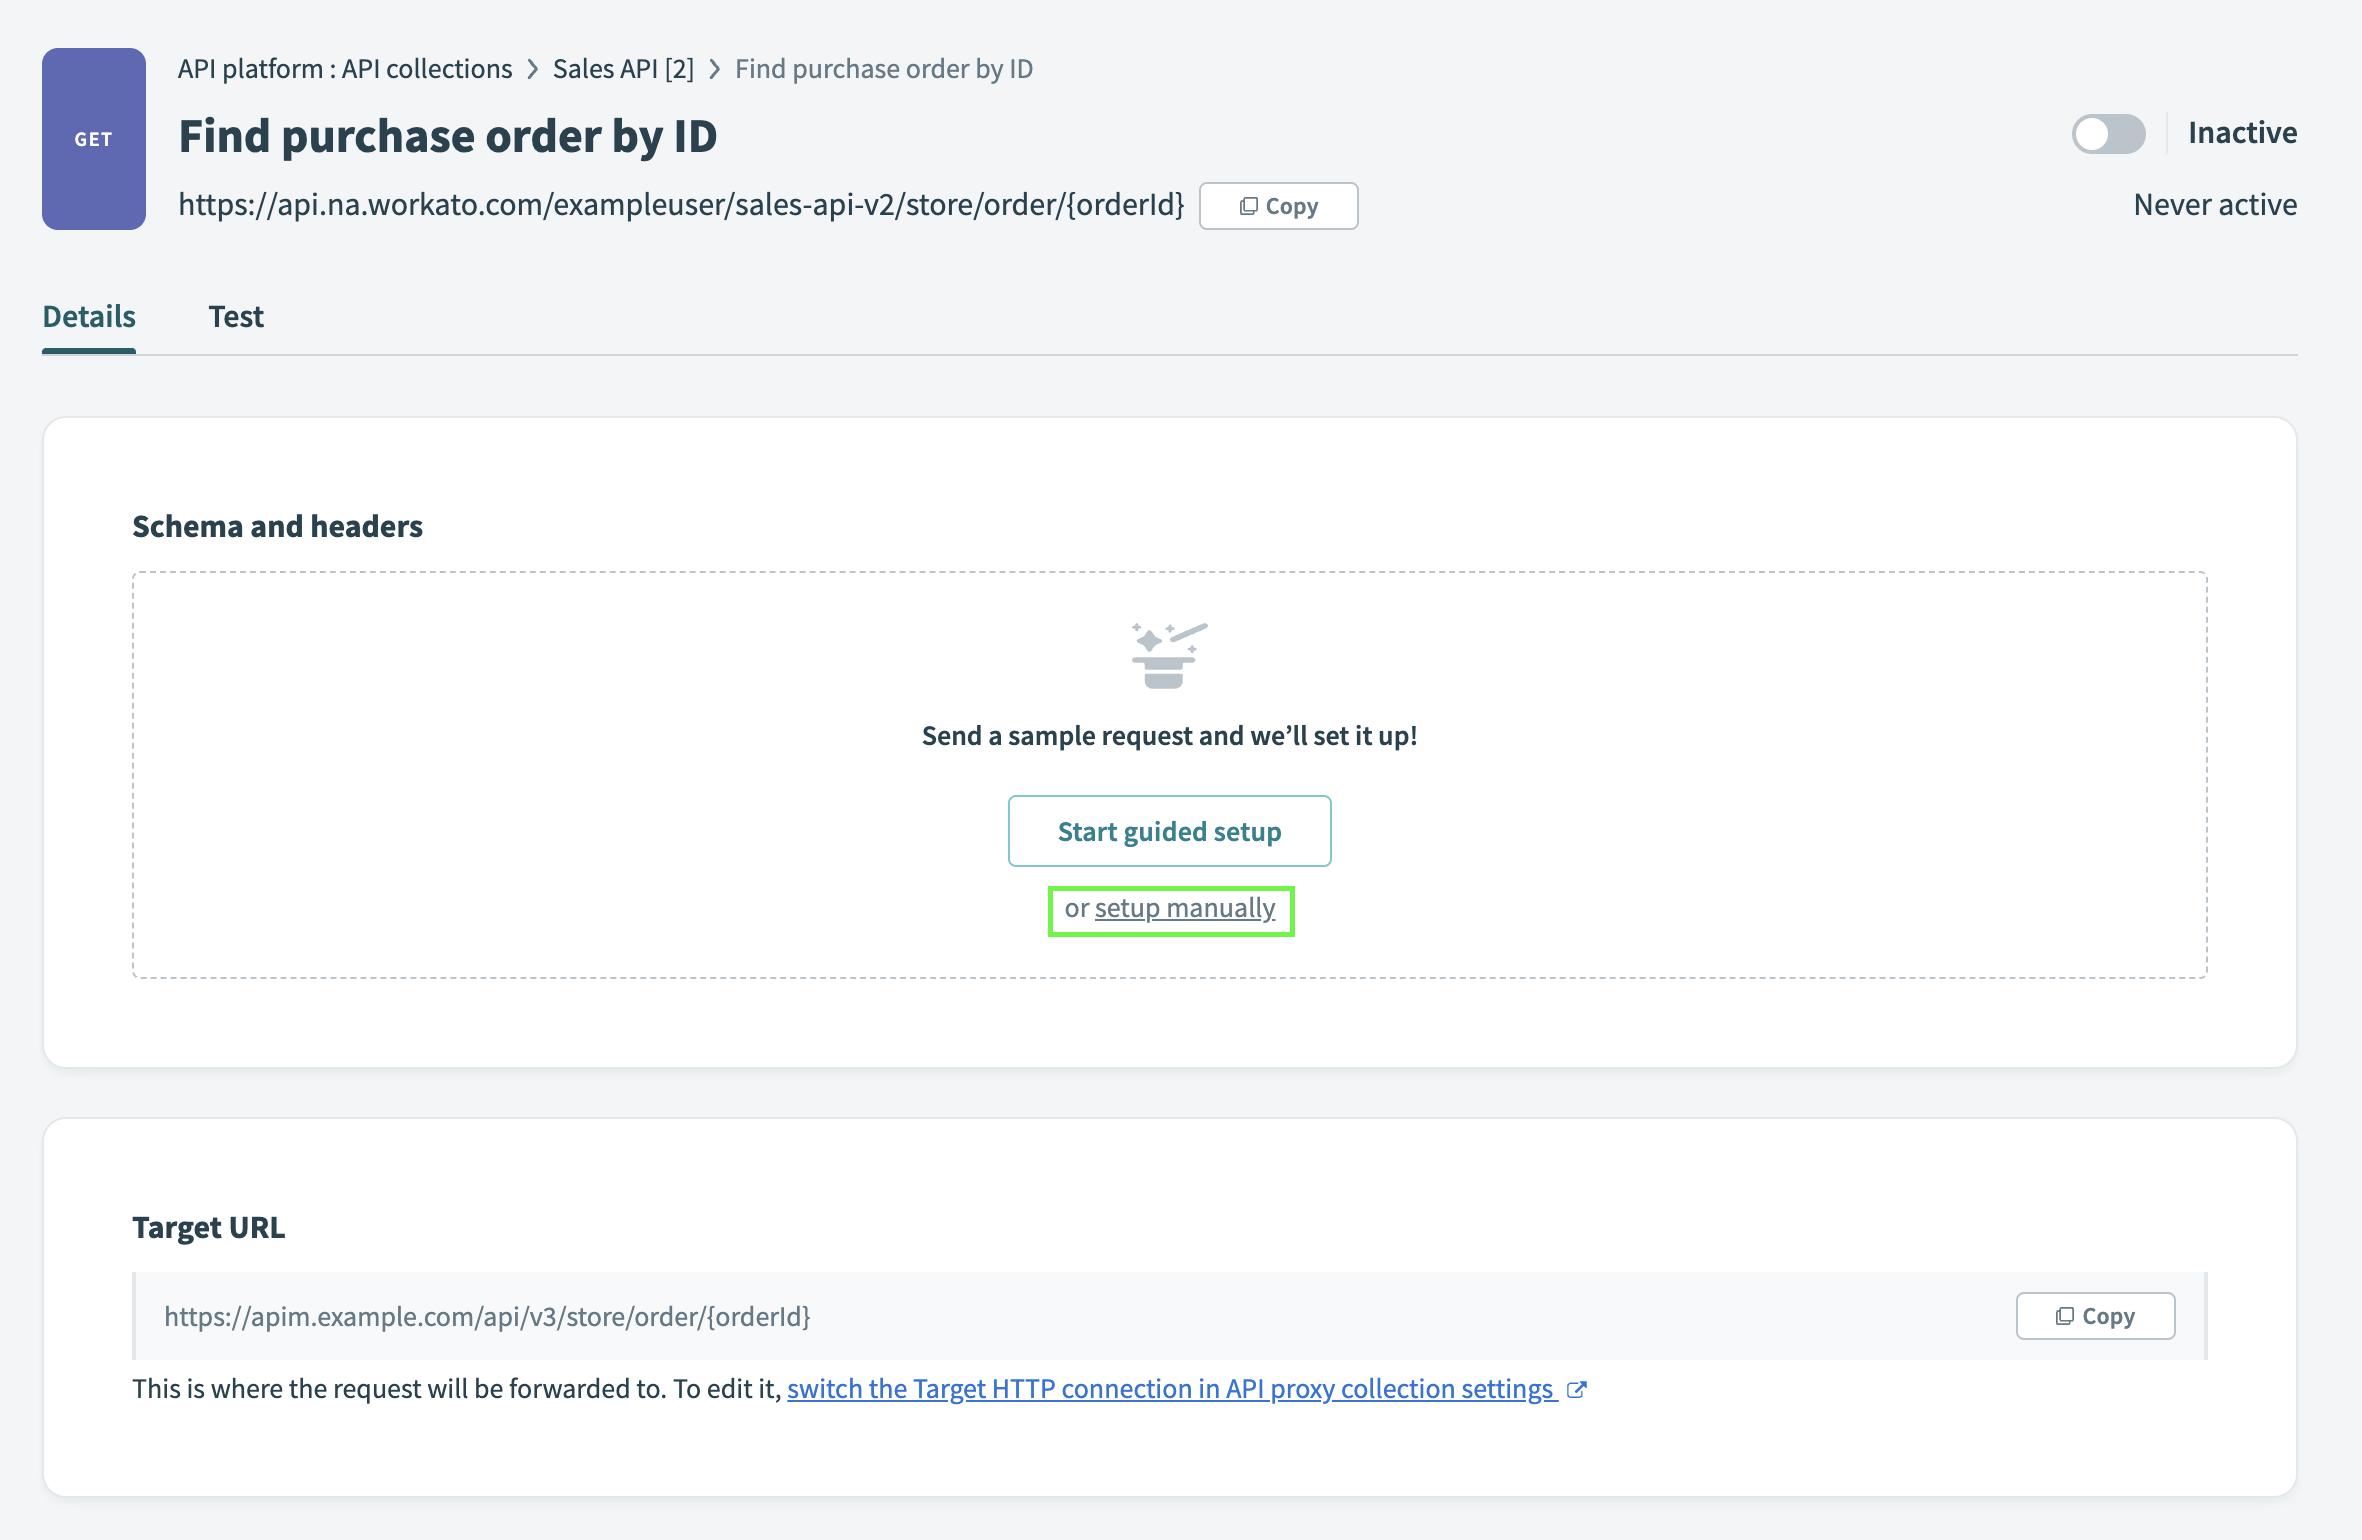
Task: Click the setup manually link
Action: [1184, 908]
